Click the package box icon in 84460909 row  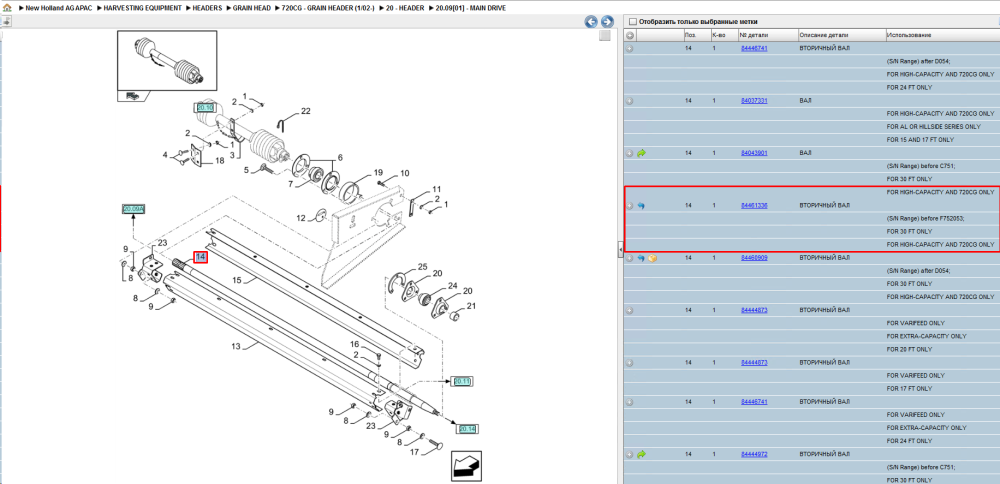(x=652, y=258)
